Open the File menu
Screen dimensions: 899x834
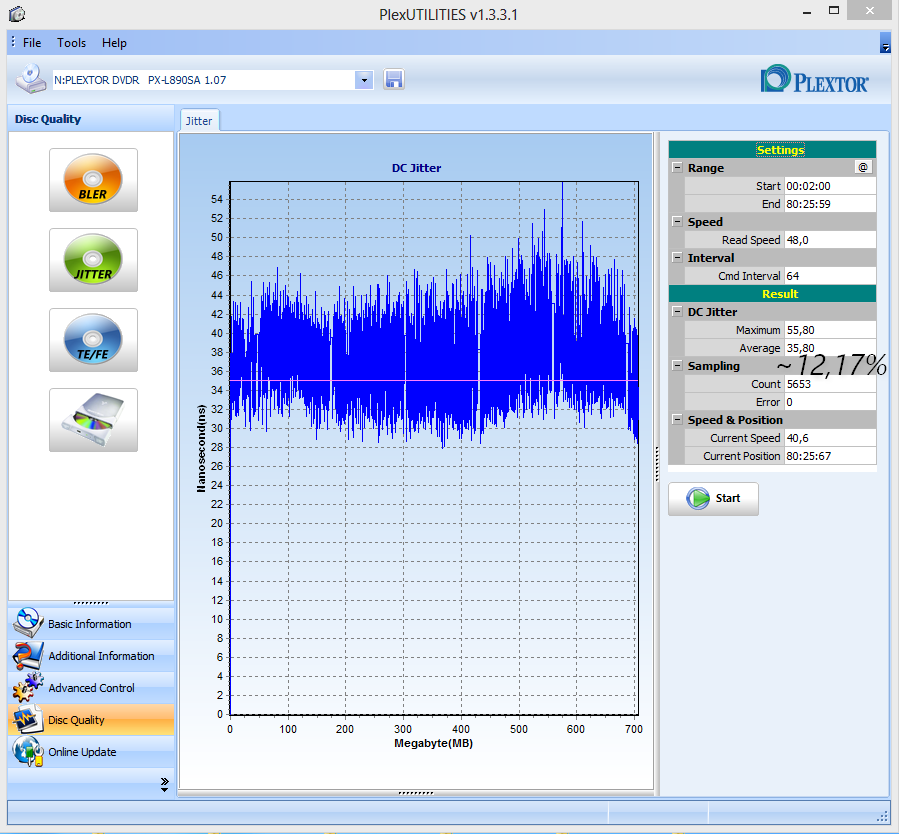pos(32,43)
